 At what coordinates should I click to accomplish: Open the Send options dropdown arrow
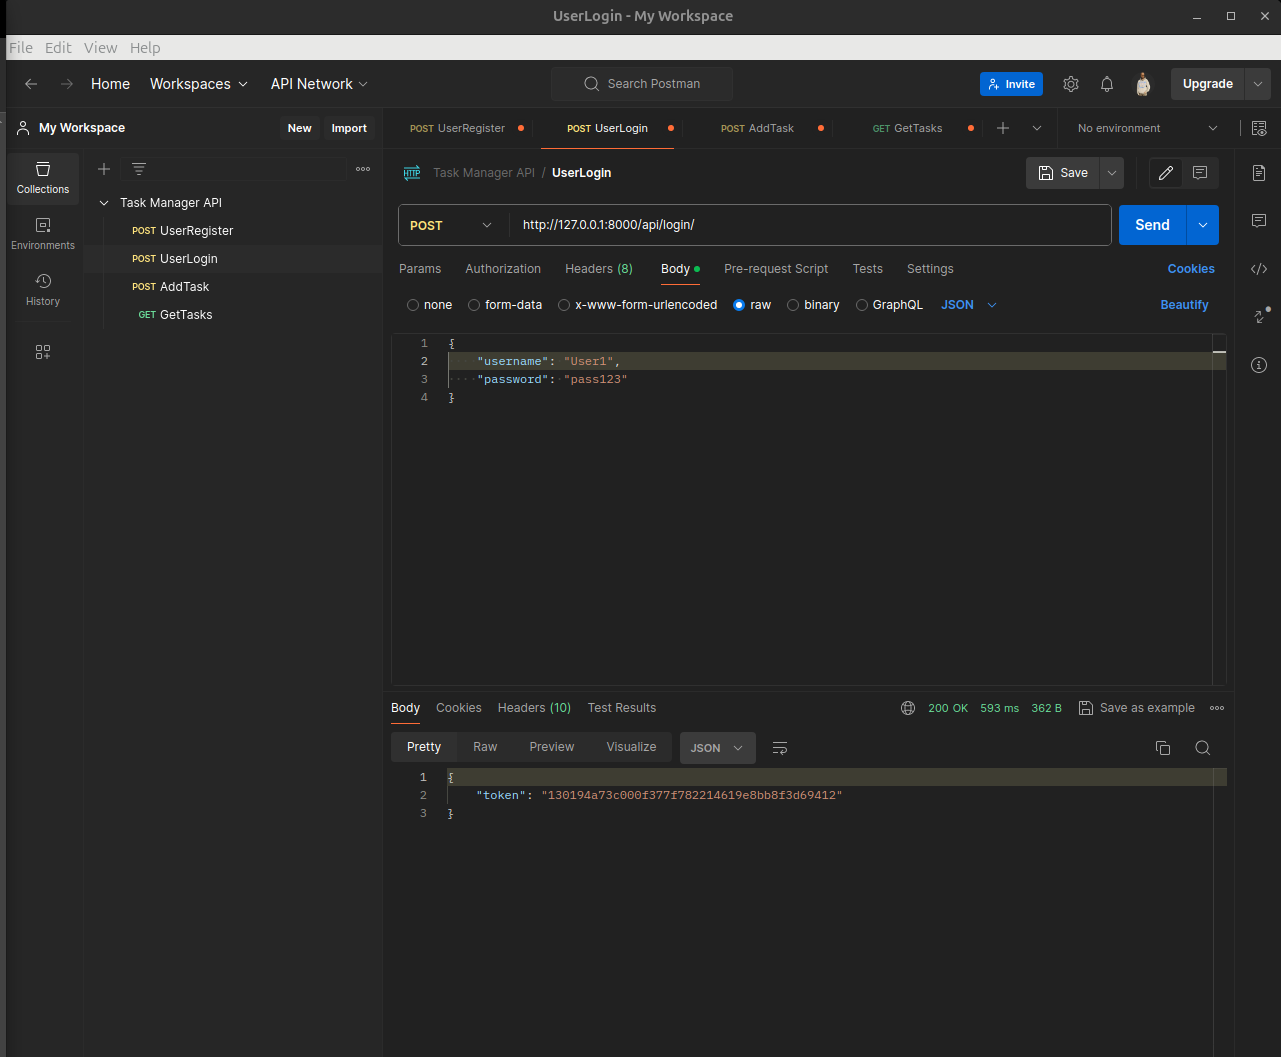[1203, 225]
